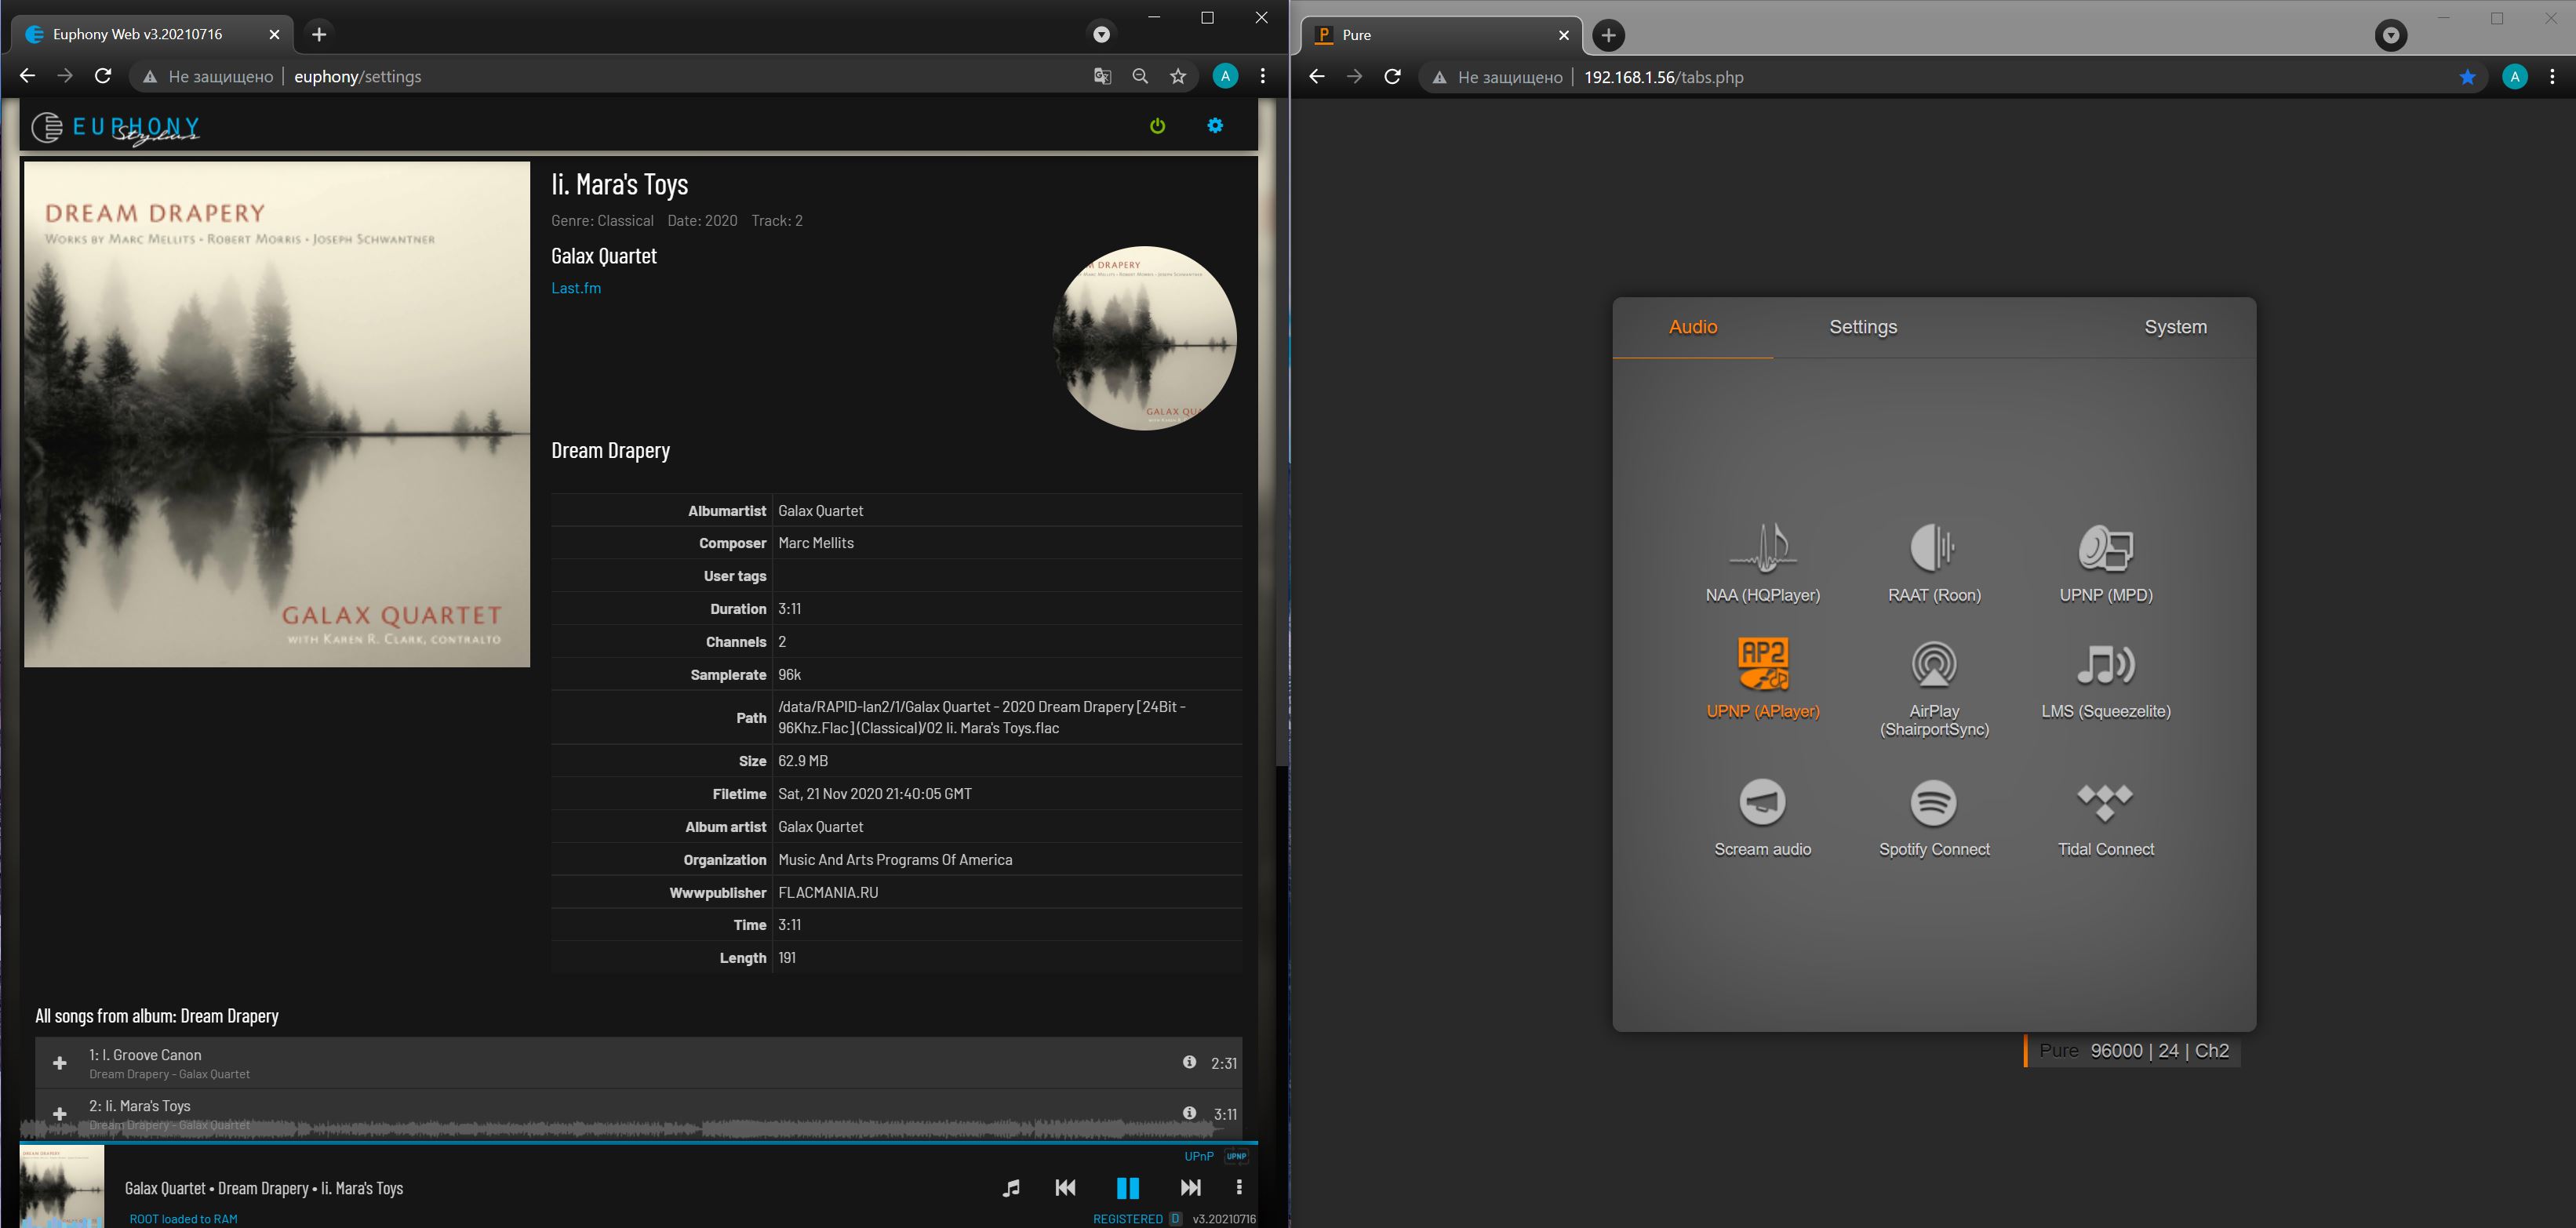Click the green power icon in Euphony
This screenshot has width=2576, height=1228.
(x=1157, y=126)
